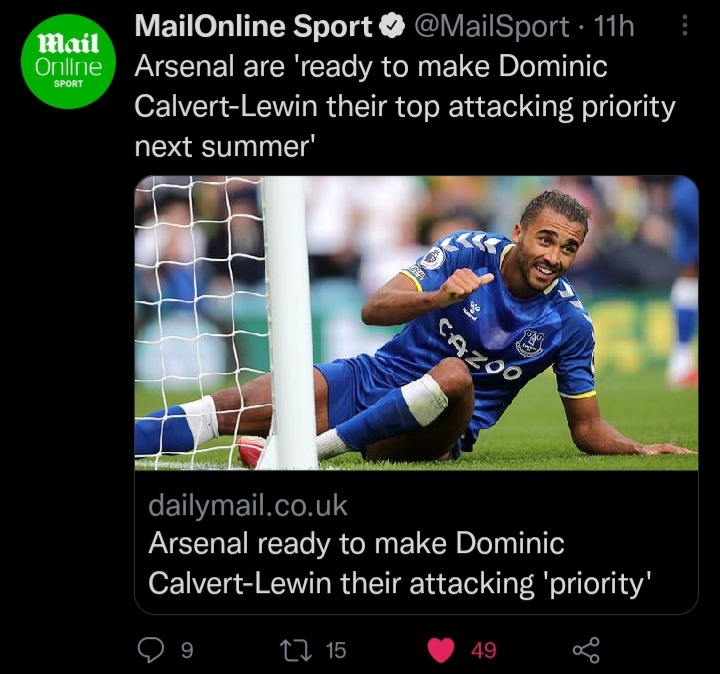Viewport: 720px width, 674px height.
Task: Open the tweet's 11h timestamp
Action: pos(614,26)
